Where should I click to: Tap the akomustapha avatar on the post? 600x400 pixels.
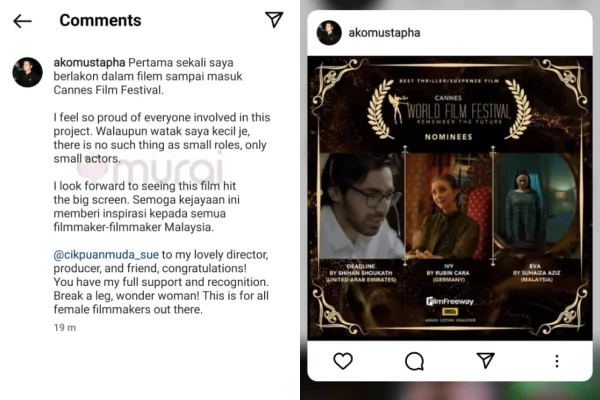point(329,33)
